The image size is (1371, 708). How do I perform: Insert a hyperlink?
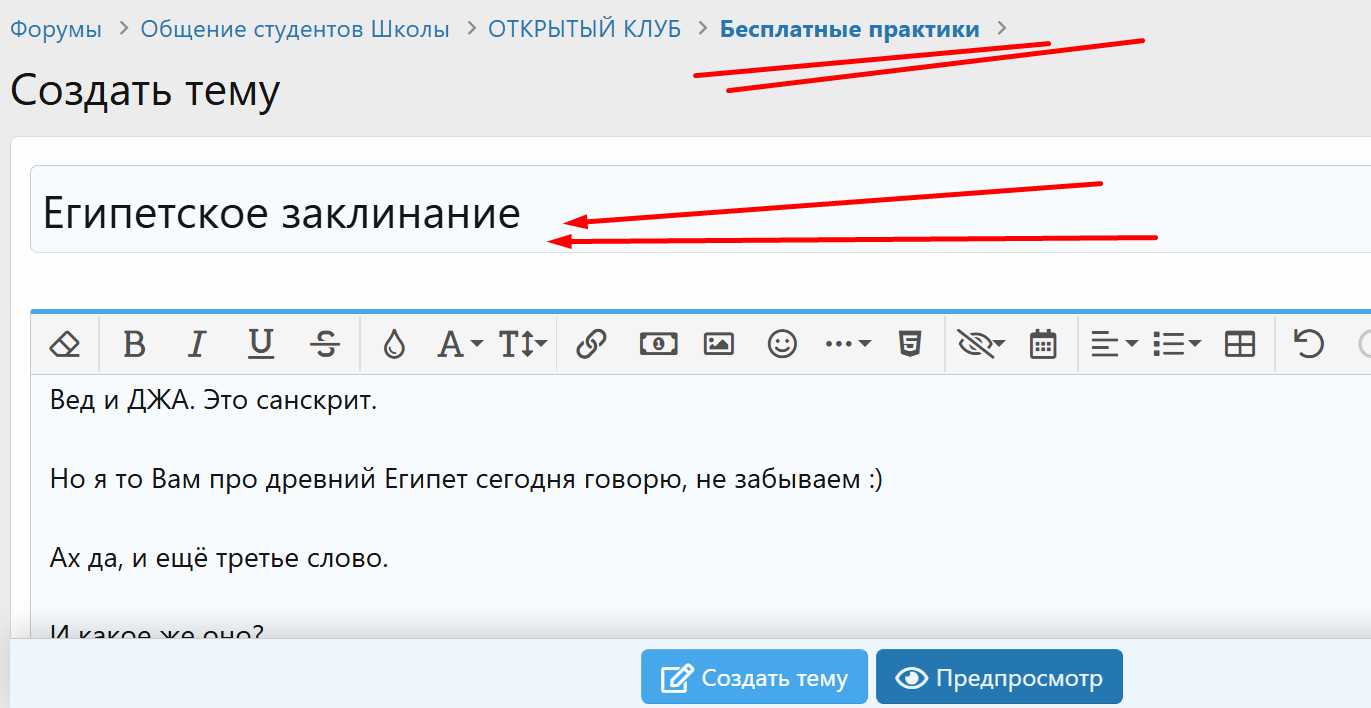coord(591,344)
